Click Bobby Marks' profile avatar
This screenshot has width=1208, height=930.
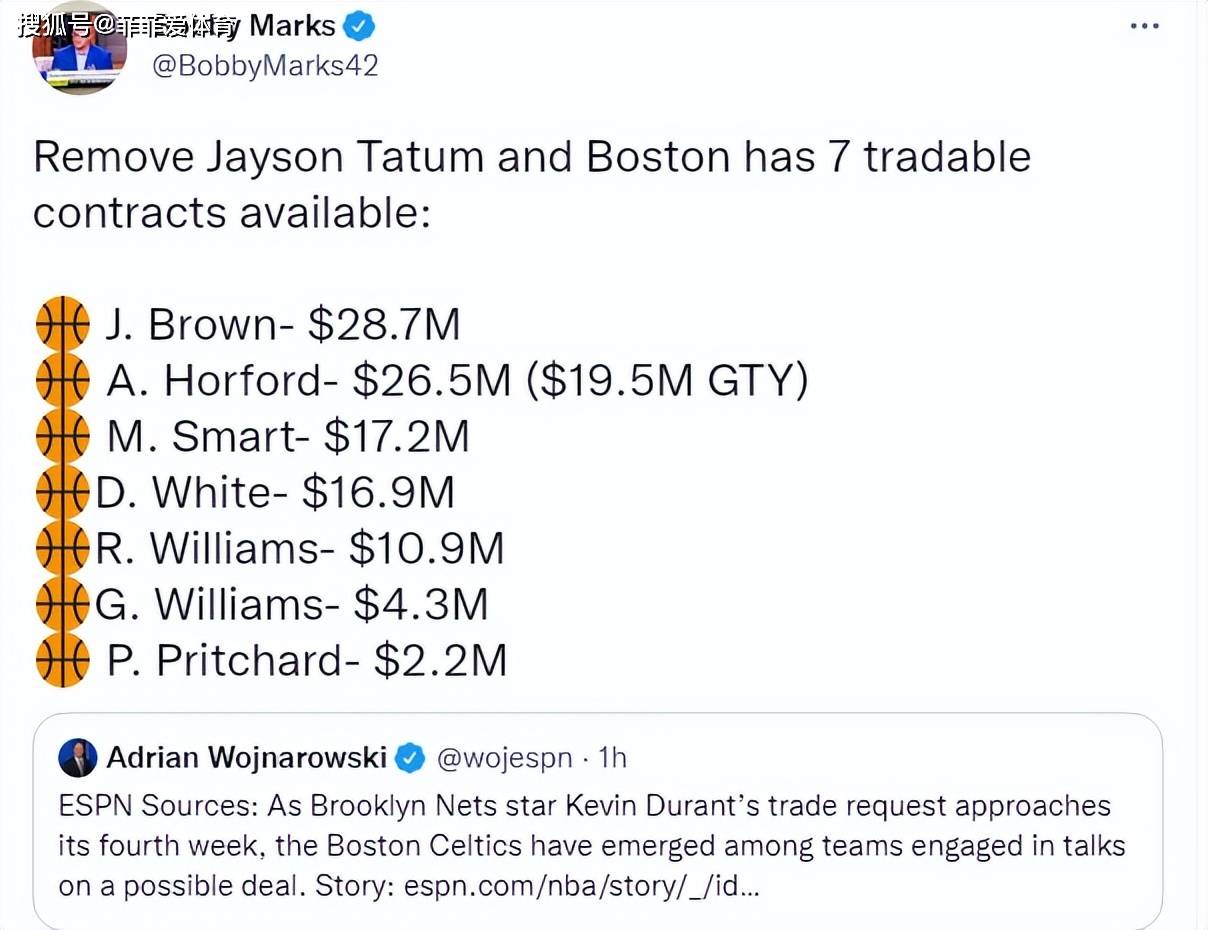80,48
